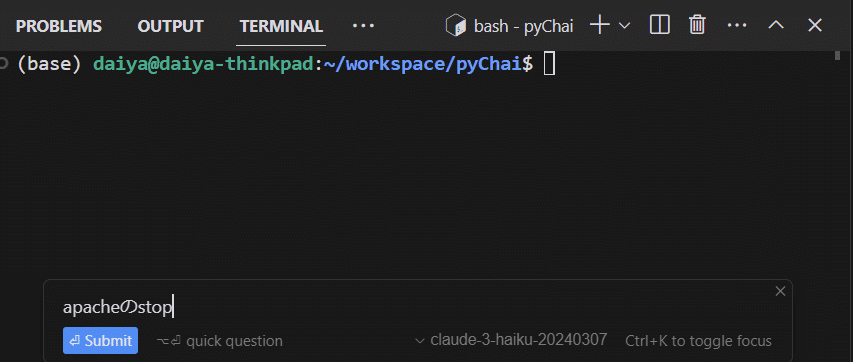Click the command decoration circle beside the prompt

click(4, 64)
